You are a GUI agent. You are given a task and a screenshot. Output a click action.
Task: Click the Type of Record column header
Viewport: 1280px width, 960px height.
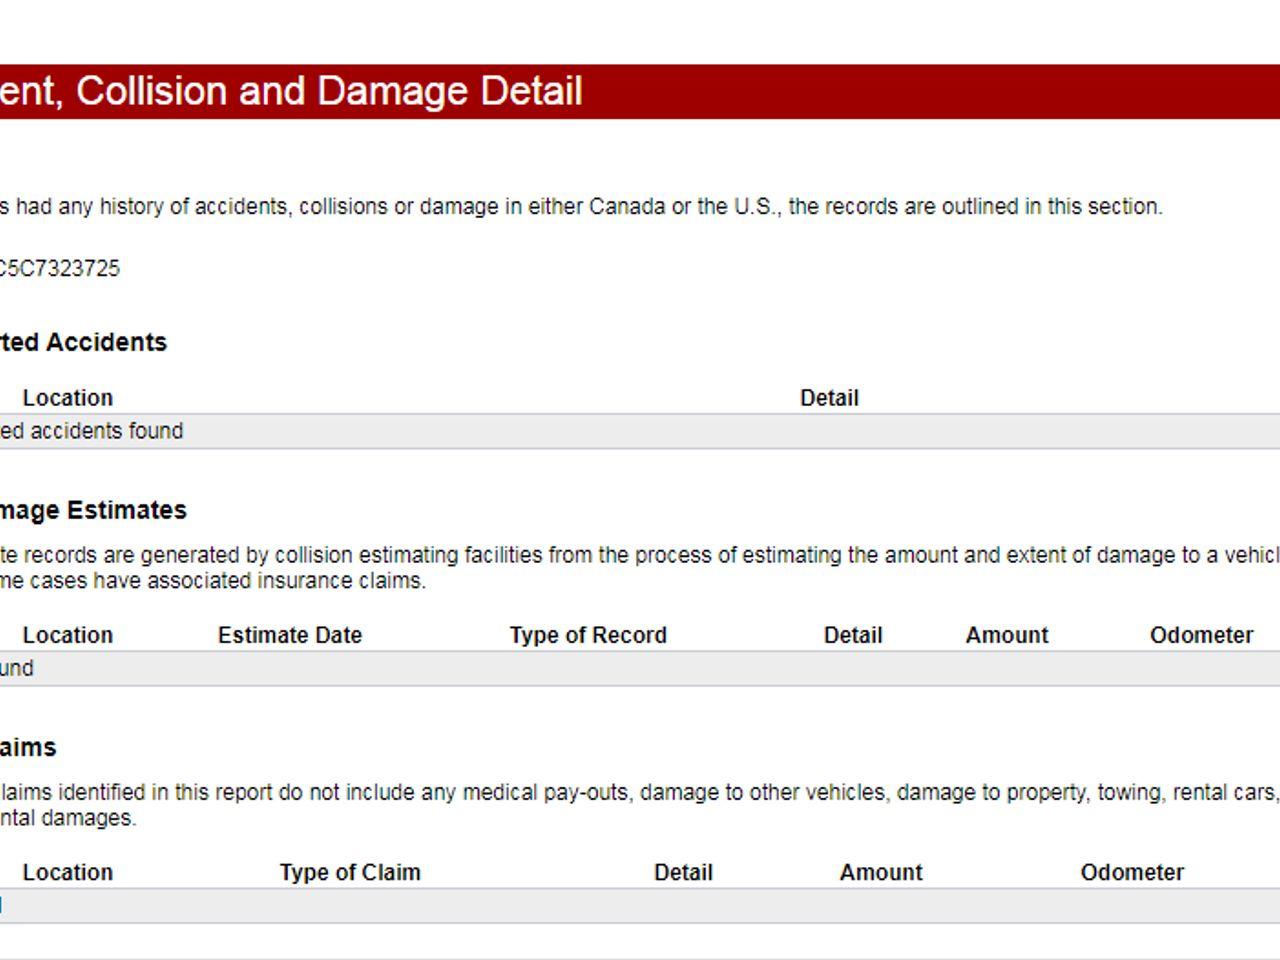(x=588, y=635)
